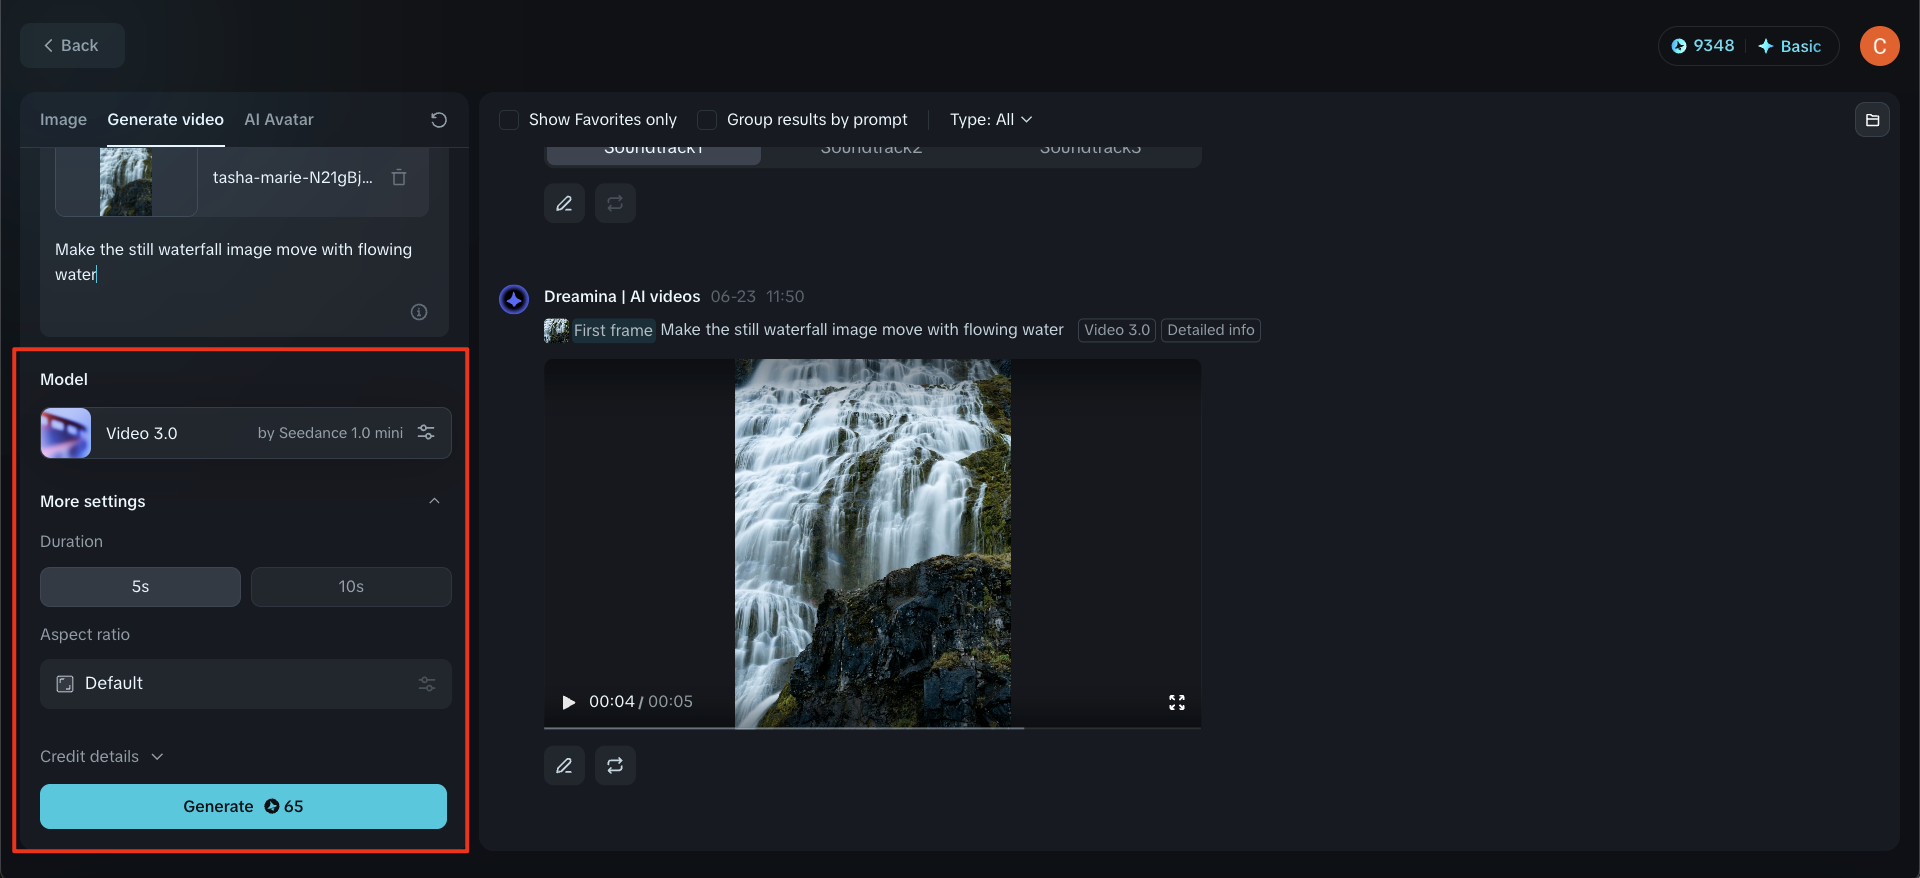
Task: Delete the uploaded tasha-marie image
Action: tap(399, 178)
